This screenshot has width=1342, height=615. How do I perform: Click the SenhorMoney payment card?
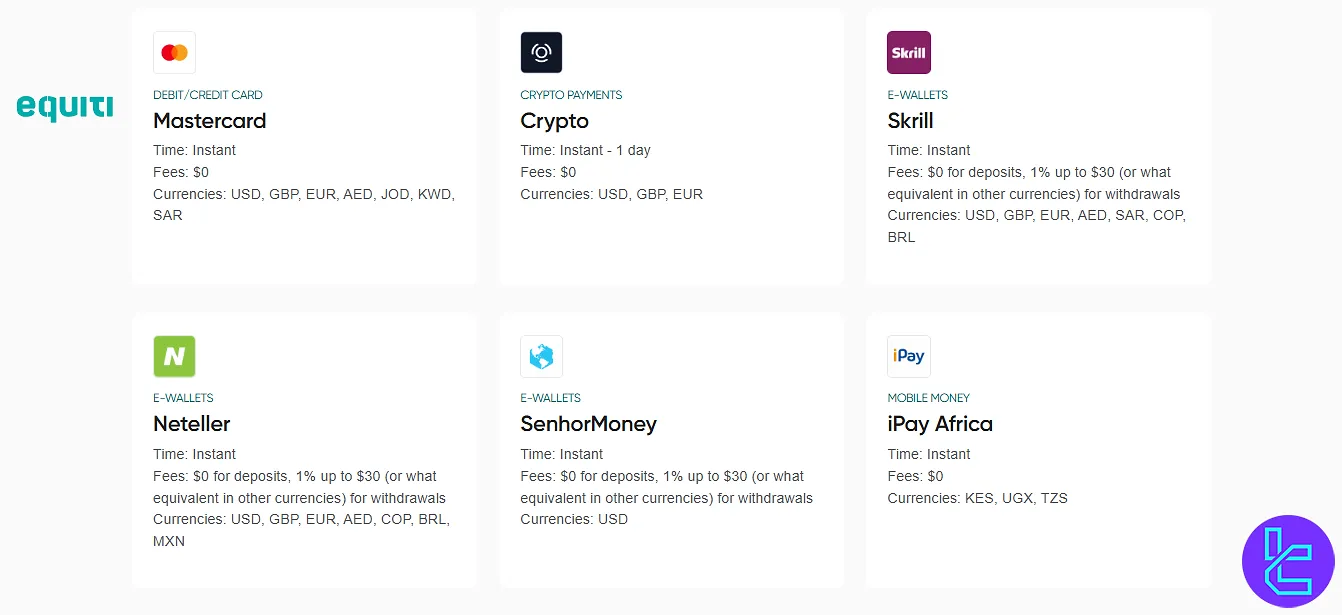[x=671, y=449]
